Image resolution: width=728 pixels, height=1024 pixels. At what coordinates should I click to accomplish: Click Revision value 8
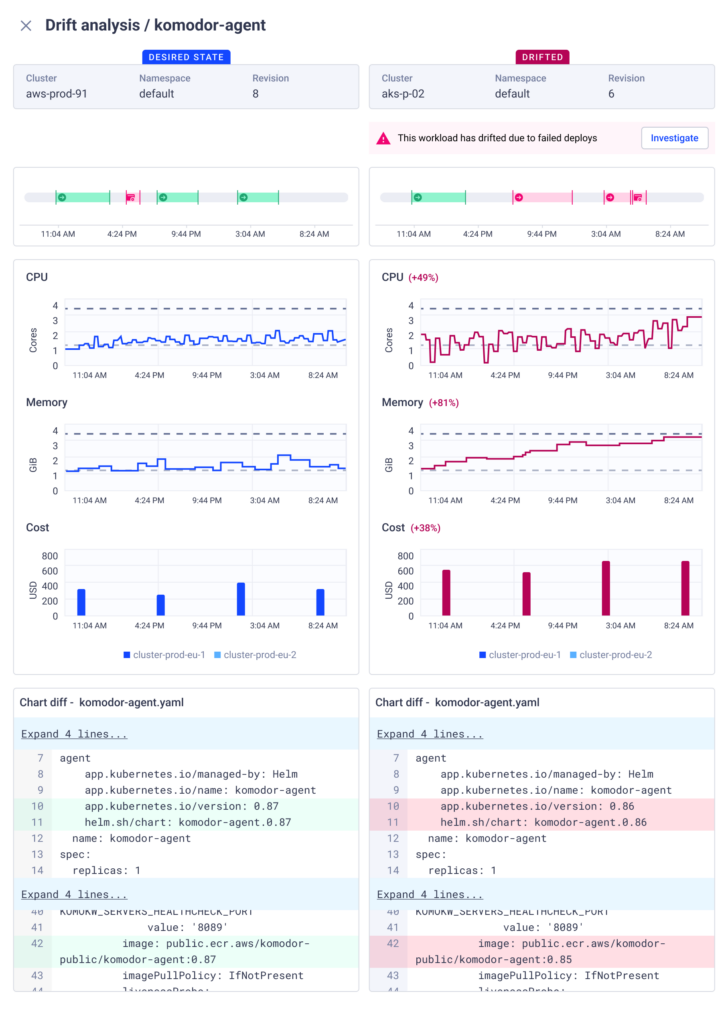[255, 93]
